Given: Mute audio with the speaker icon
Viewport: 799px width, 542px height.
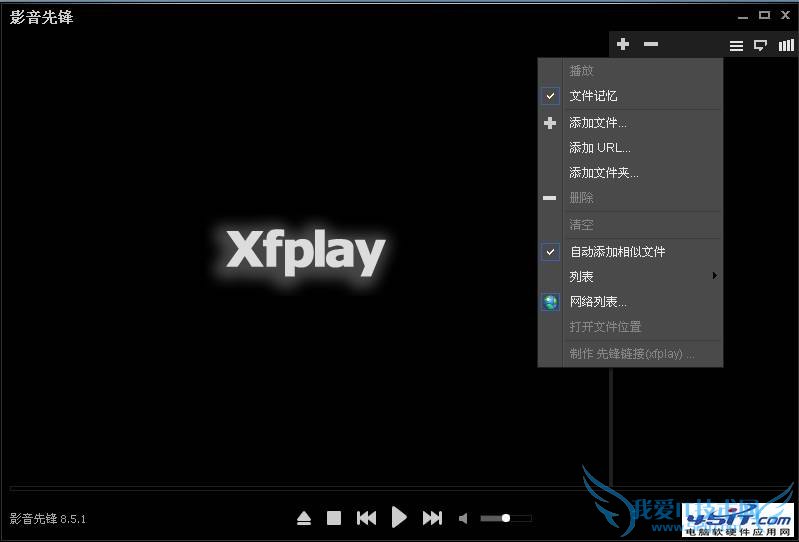Looking at the screenshot, I should tap(463, 519).
